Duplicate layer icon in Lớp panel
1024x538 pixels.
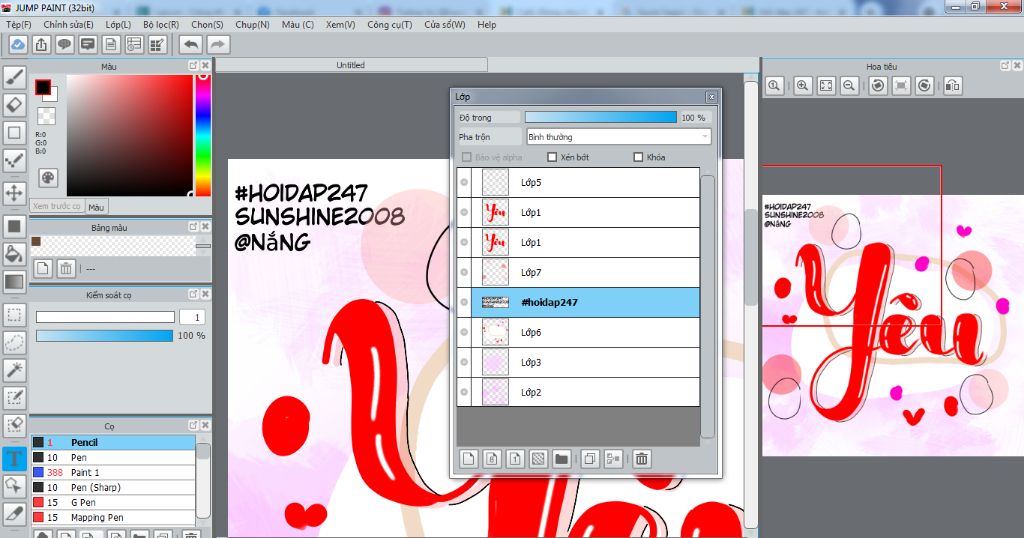(x=590, y=459)
